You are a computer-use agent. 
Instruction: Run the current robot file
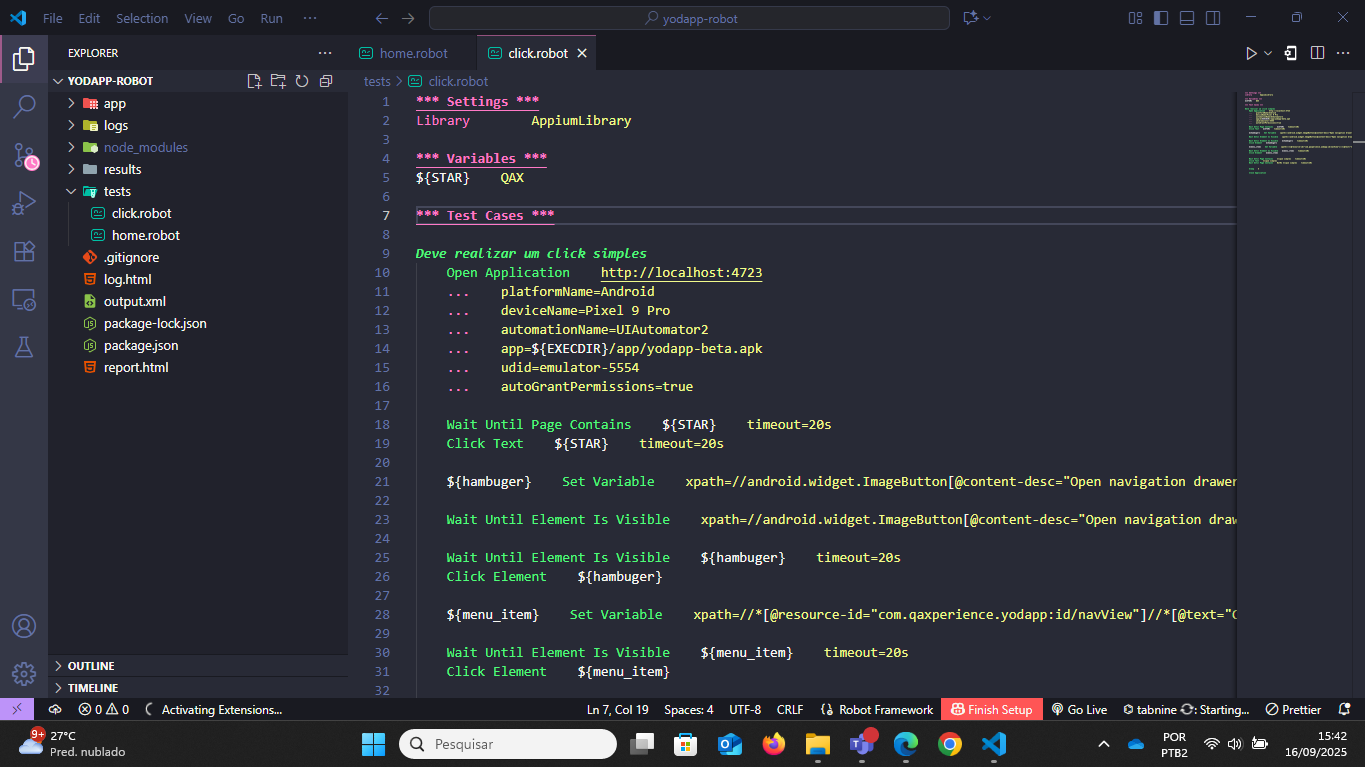pos(1250,53)
